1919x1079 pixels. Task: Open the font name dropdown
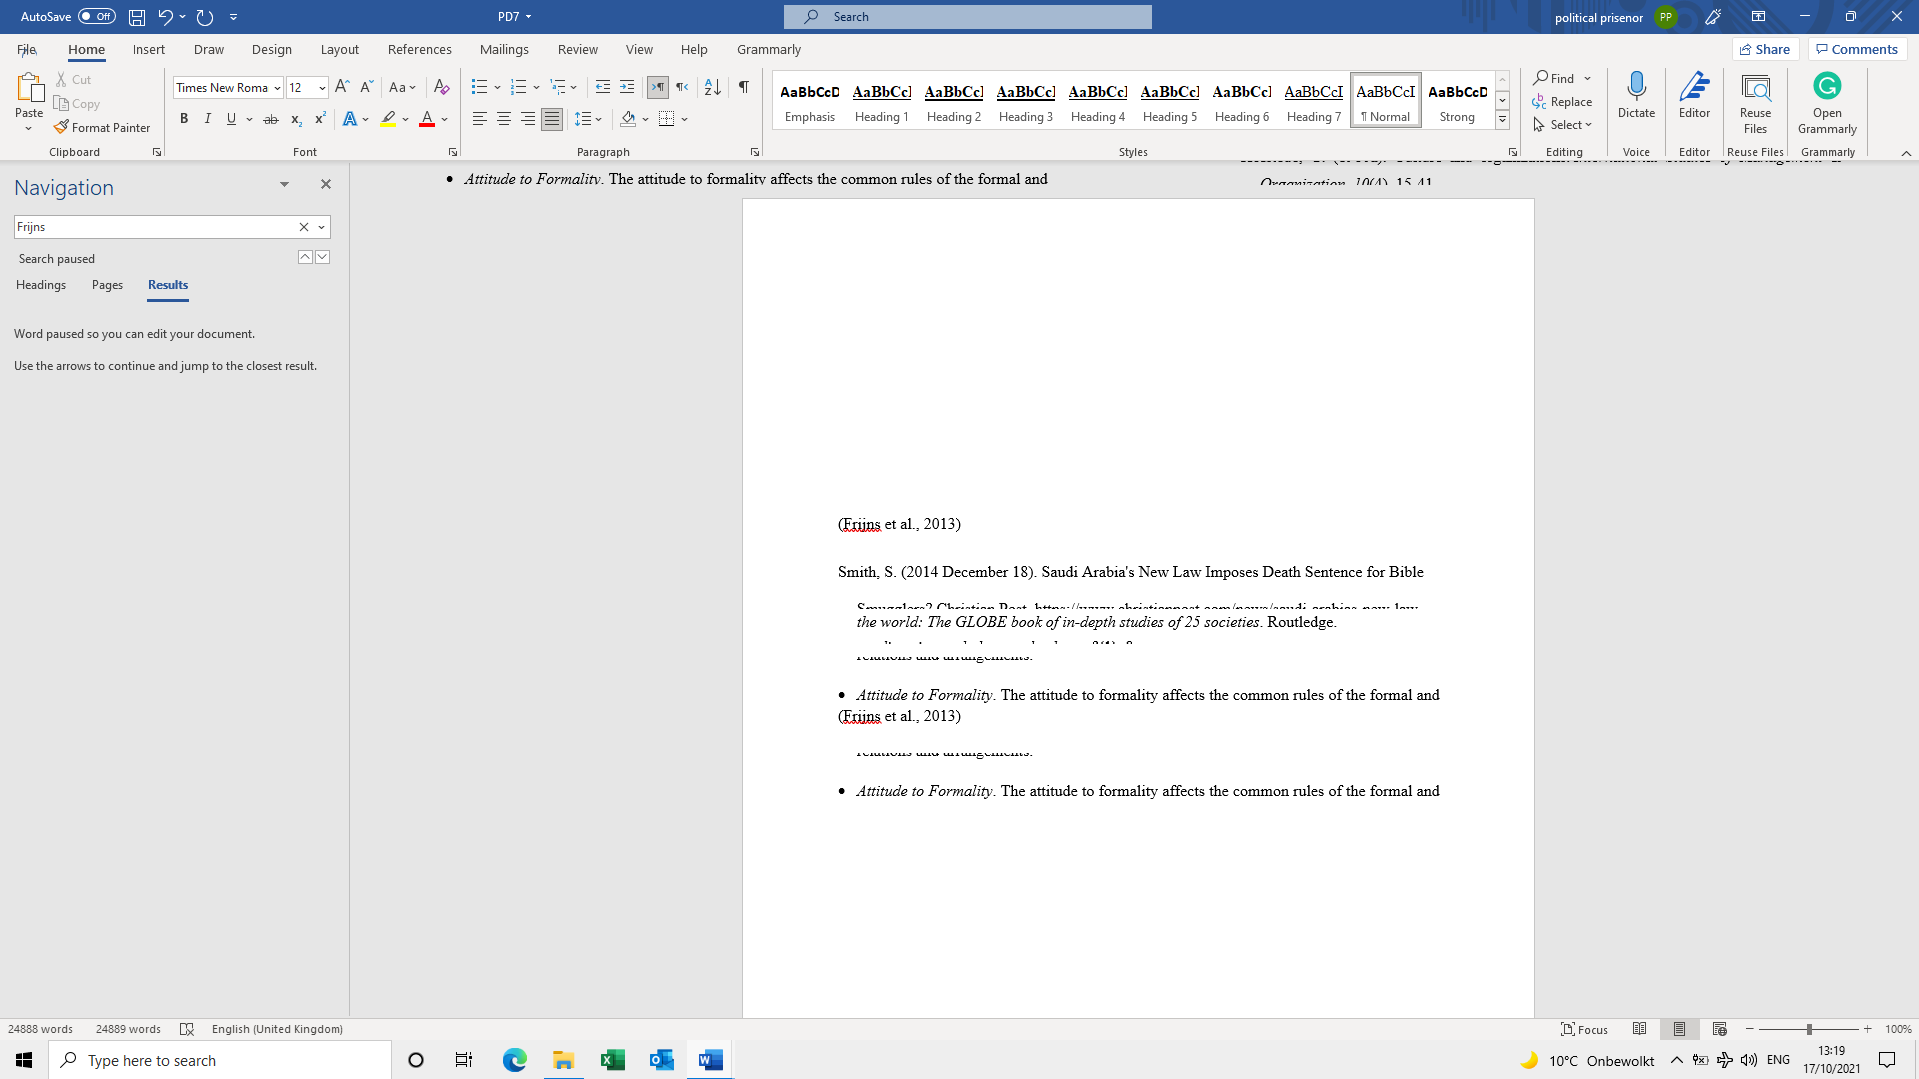(277, 88)
